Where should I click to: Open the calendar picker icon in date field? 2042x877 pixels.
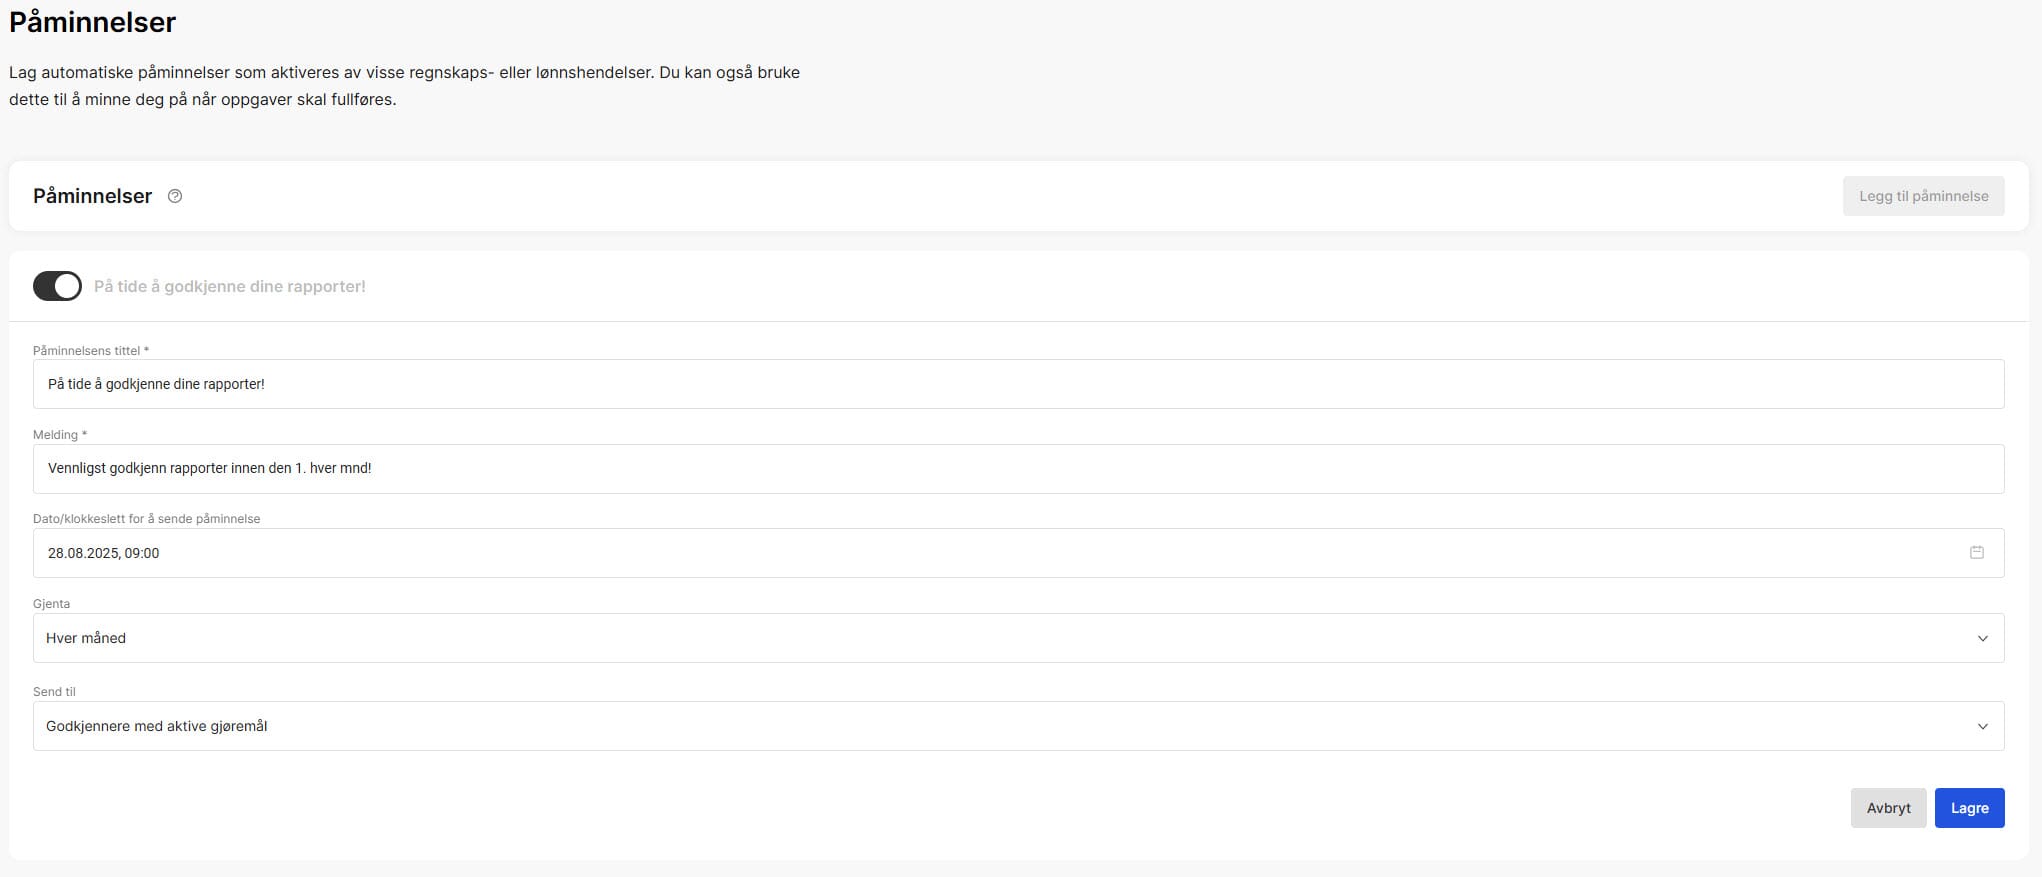(1976, 552)
